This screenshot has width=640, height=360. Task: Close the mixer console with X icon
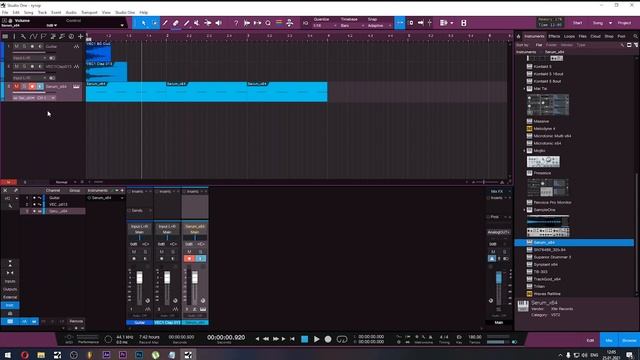[x=5, y=191]
